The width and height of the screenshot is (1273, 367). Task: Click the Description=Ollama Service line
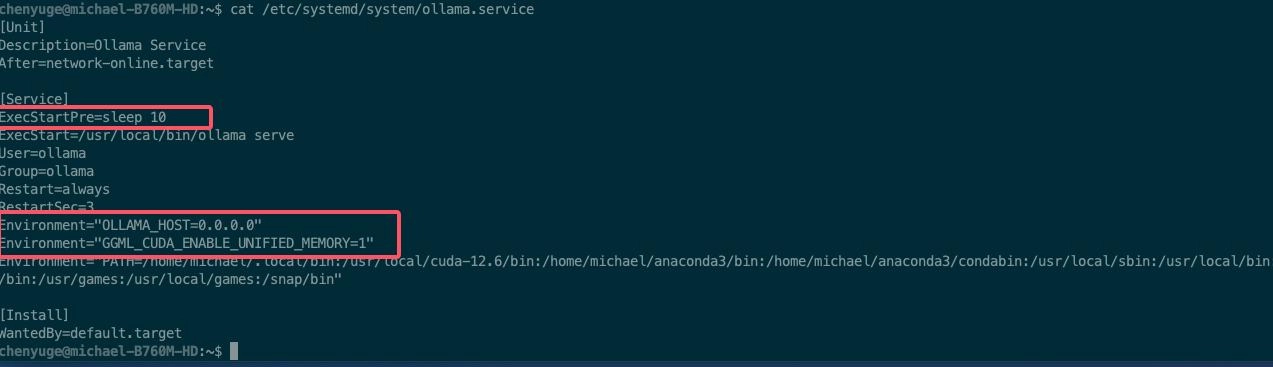pos(103,45)
